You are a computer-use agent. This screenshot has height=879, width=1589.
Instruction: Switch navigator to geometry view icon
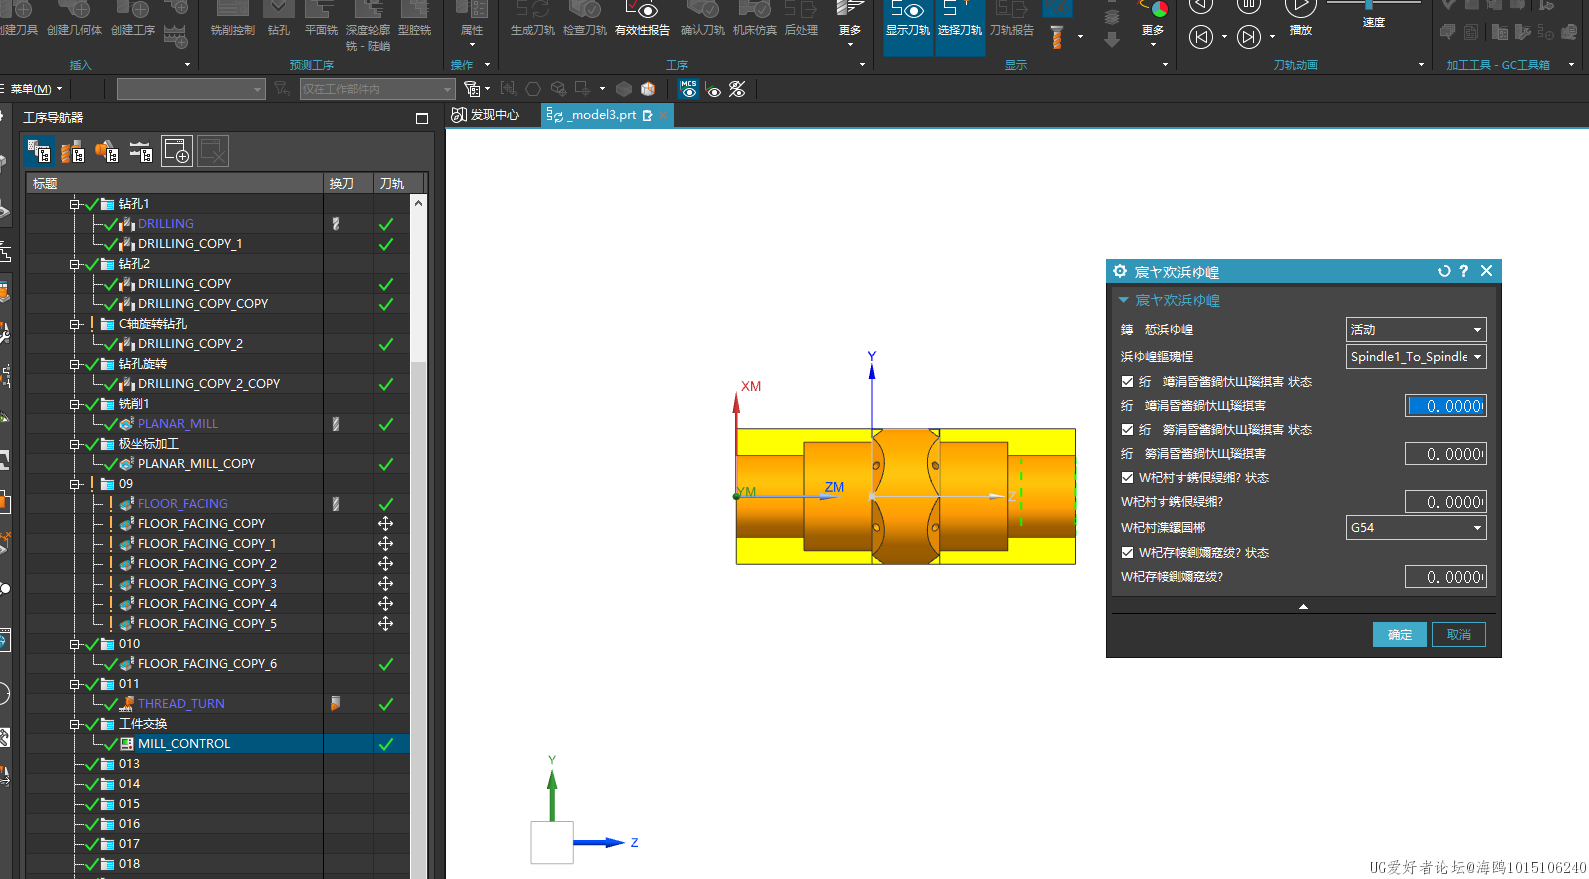tap(107, 152)
